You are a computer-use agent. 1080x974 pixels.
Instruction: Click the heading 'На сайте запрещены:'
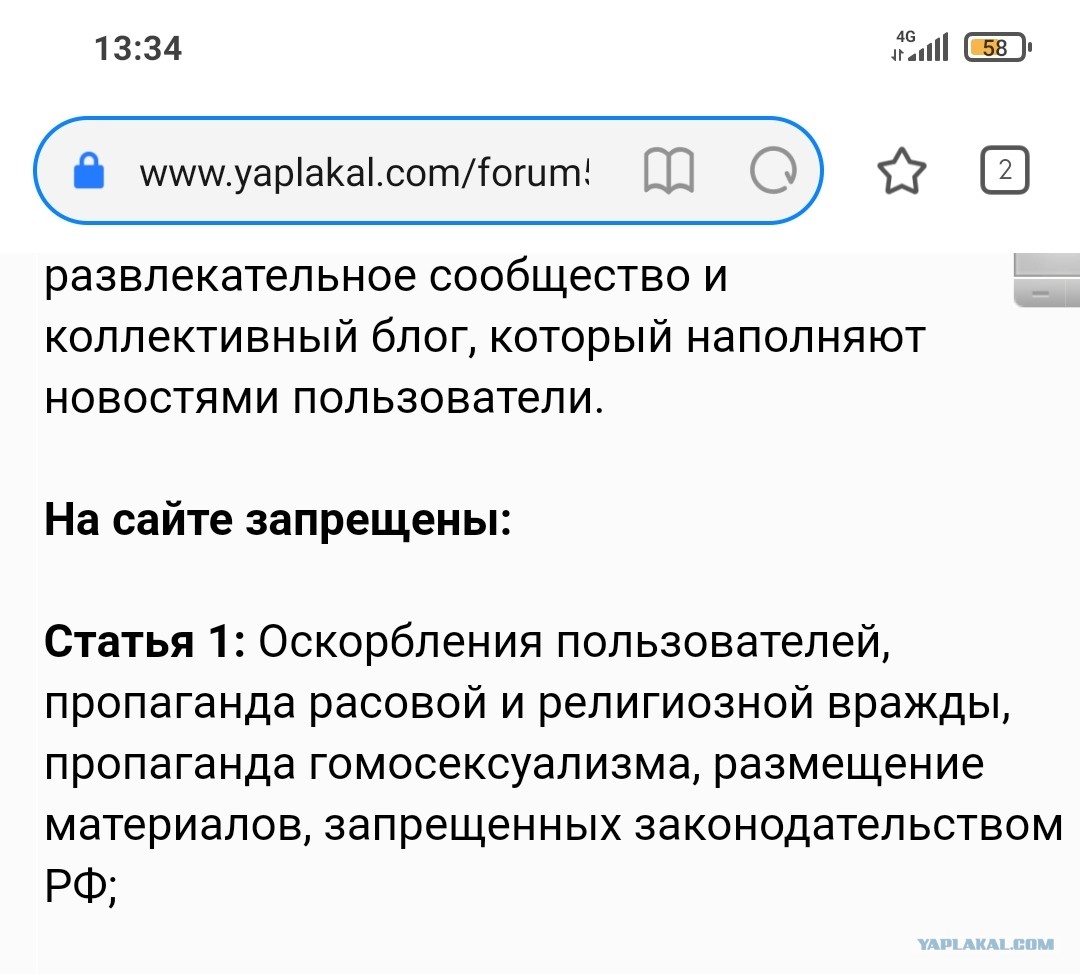[x=278, y=519]
